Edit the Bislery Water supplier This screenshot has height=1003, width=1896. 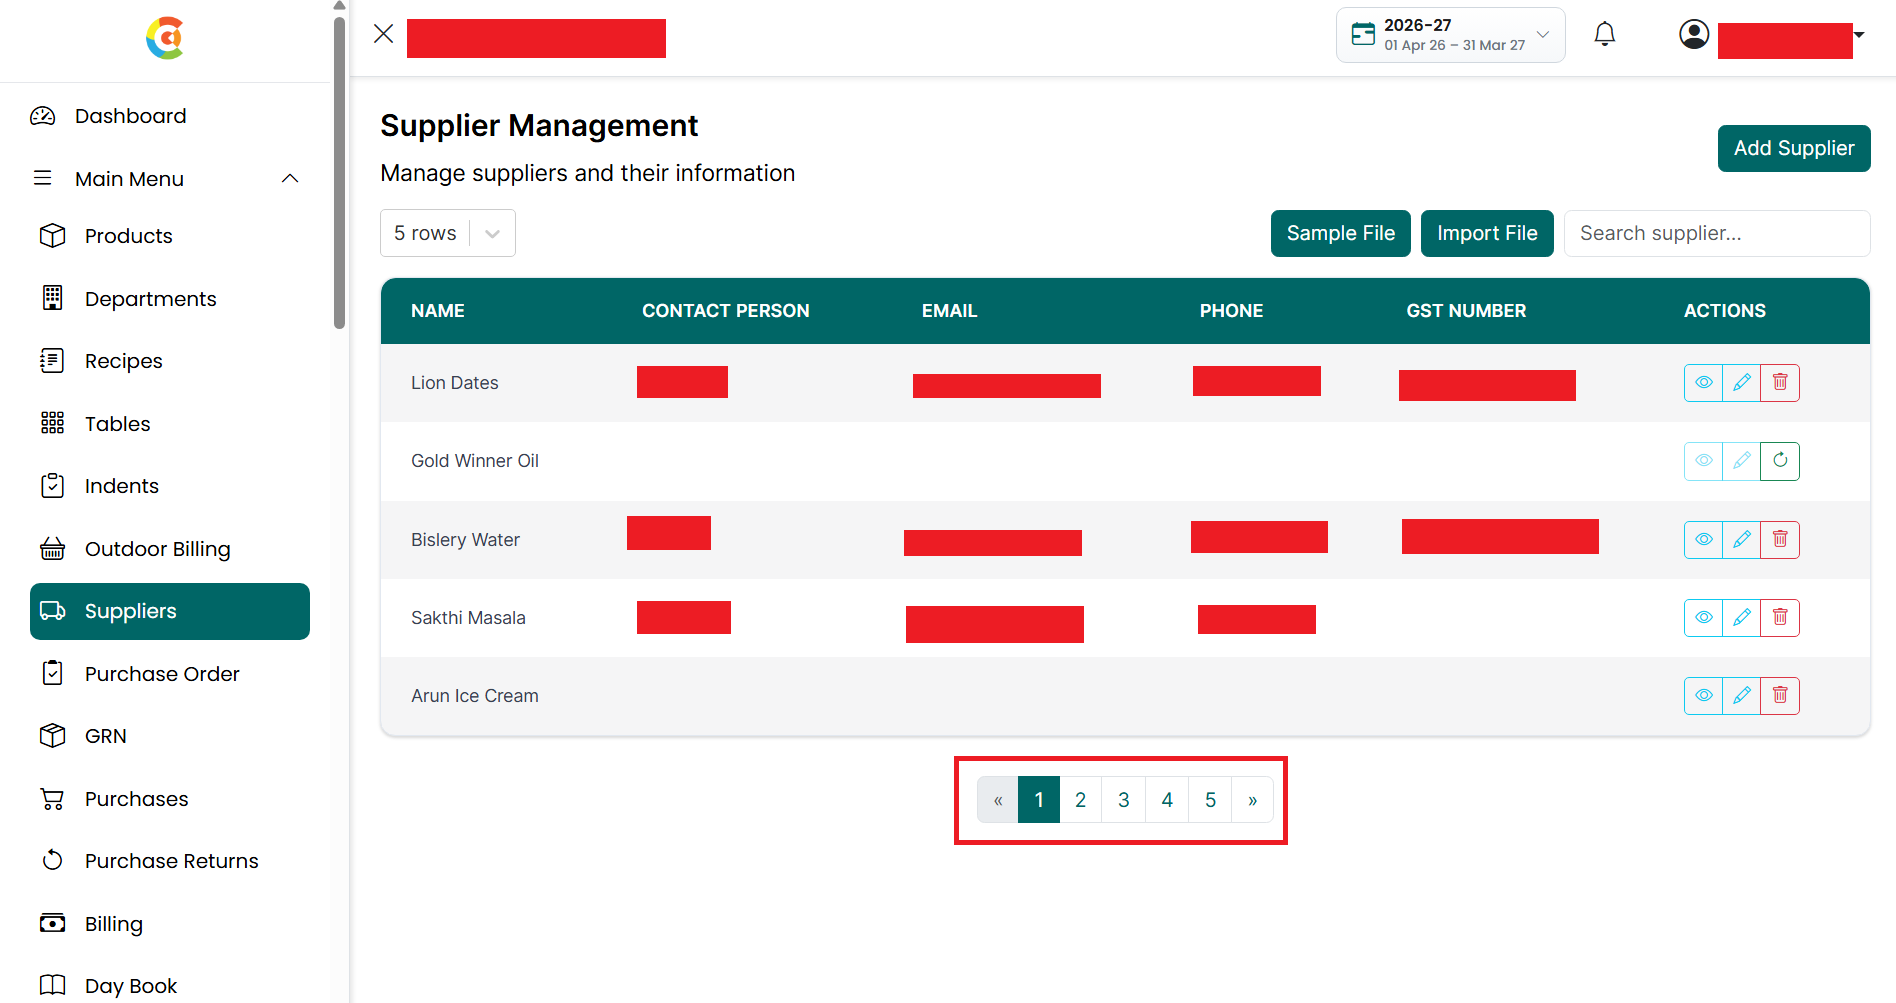tap(1741, 540)
